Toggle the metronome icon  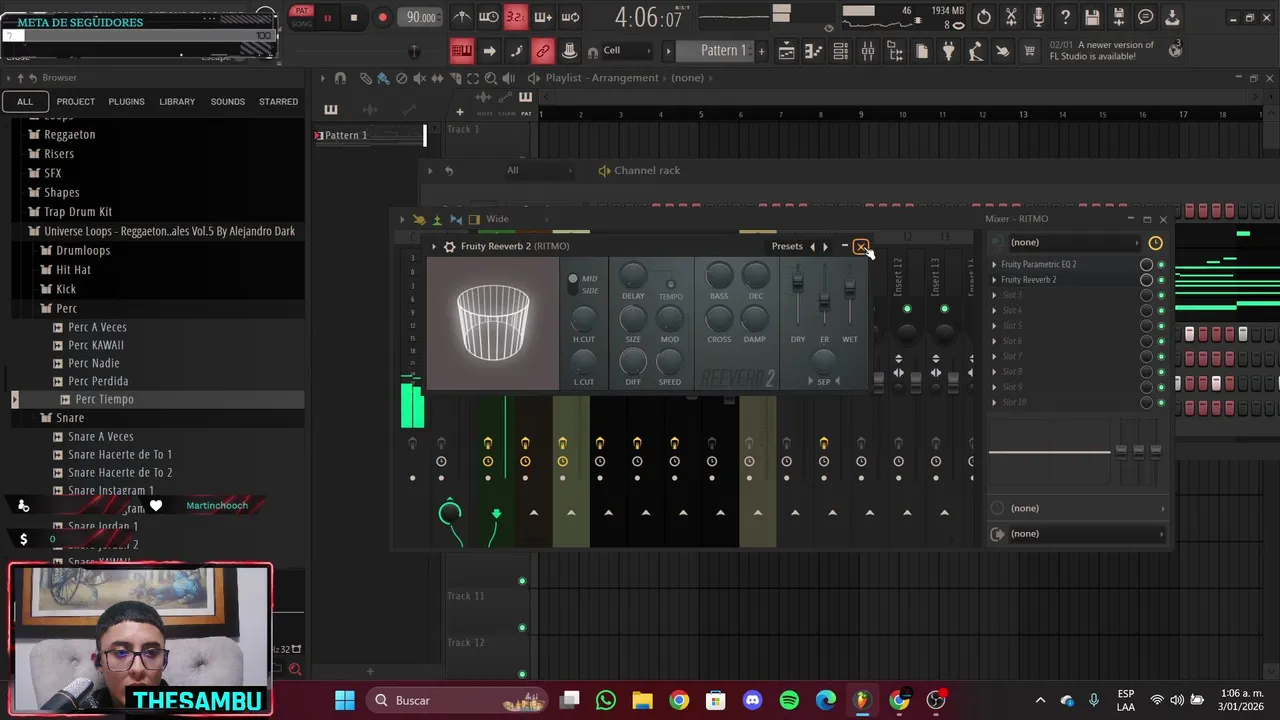click(461, 17)
